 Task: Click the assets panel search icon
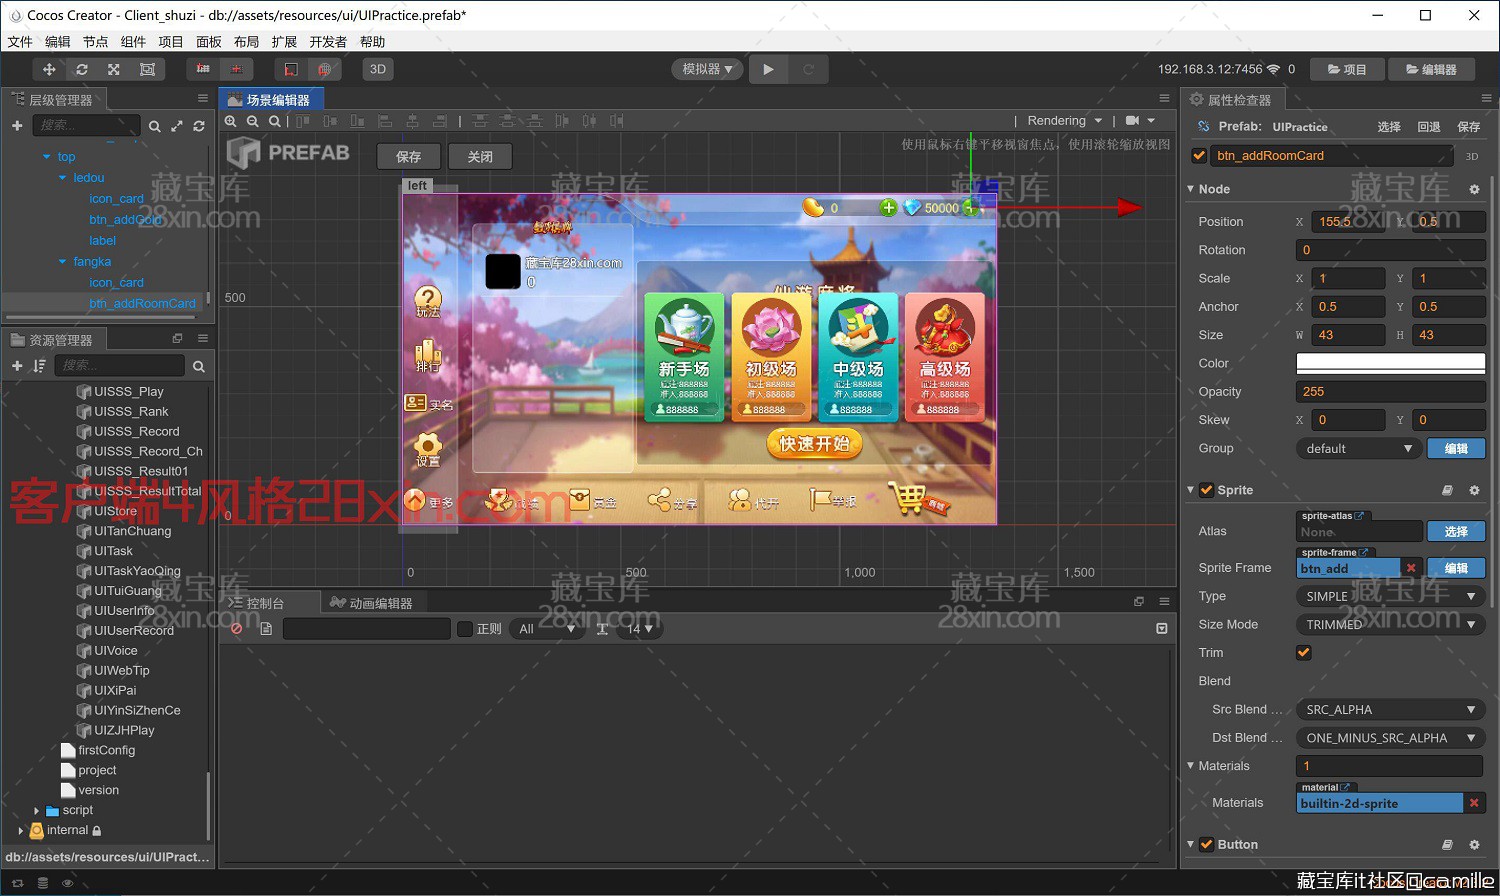(198, 366)
